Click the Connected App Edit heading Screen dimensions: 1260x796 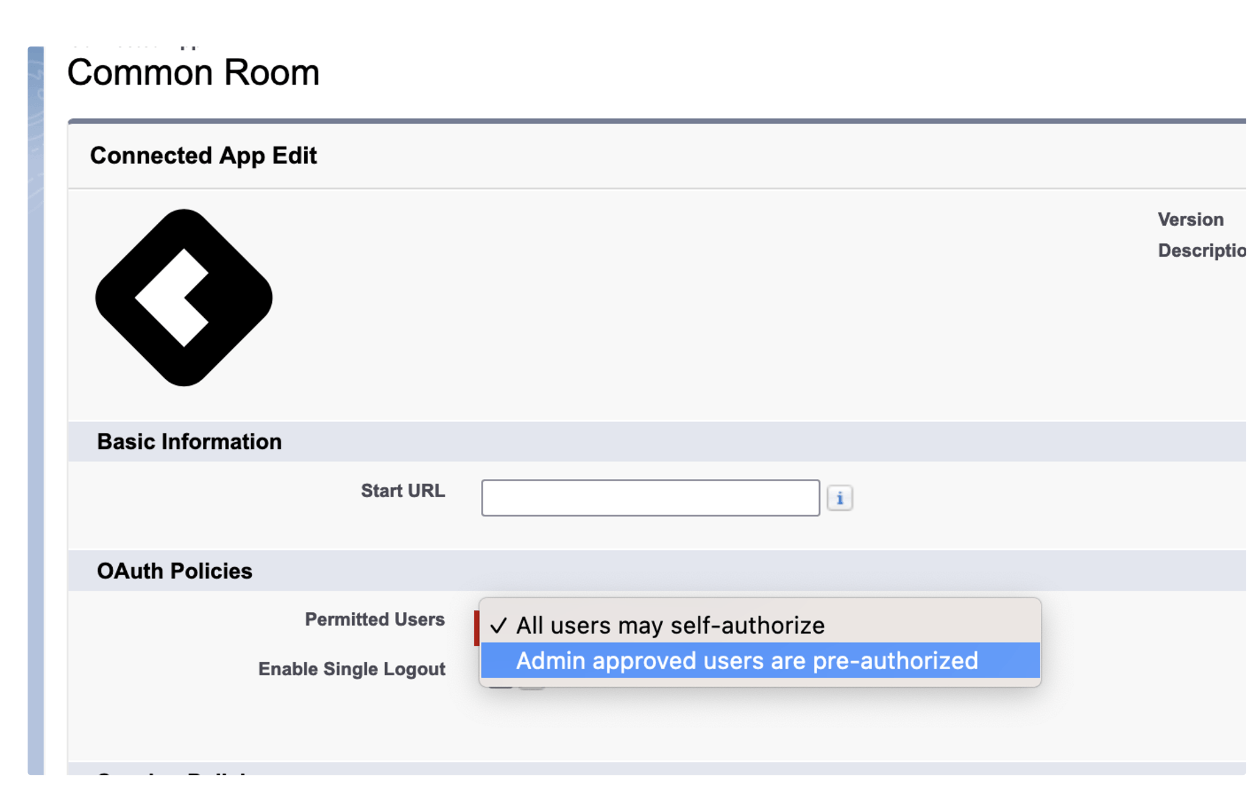(203, 156)
